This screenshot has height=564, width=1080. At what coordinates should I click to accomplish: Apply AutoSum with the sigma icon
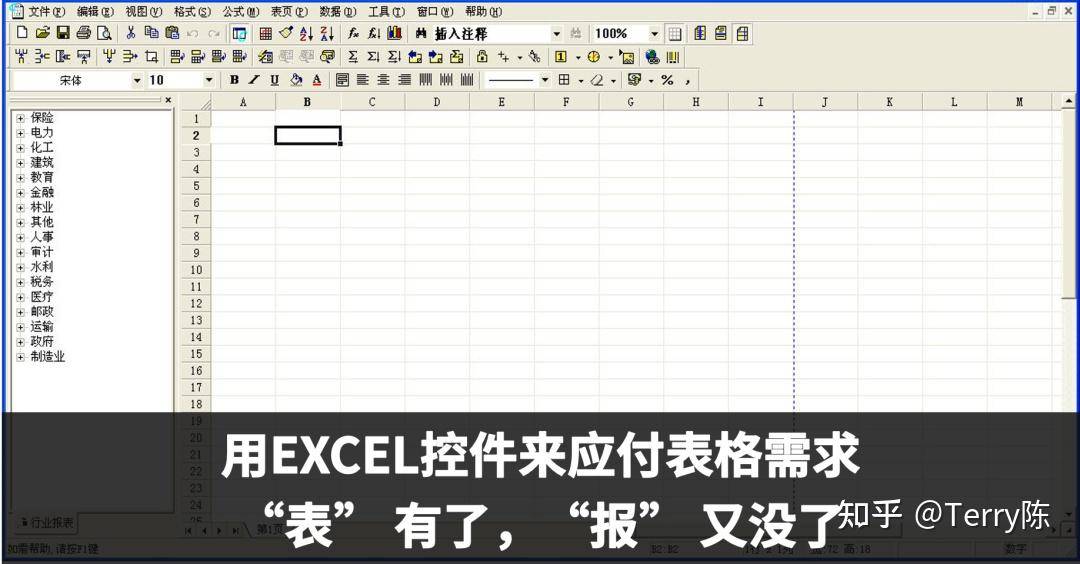point(353,56)
